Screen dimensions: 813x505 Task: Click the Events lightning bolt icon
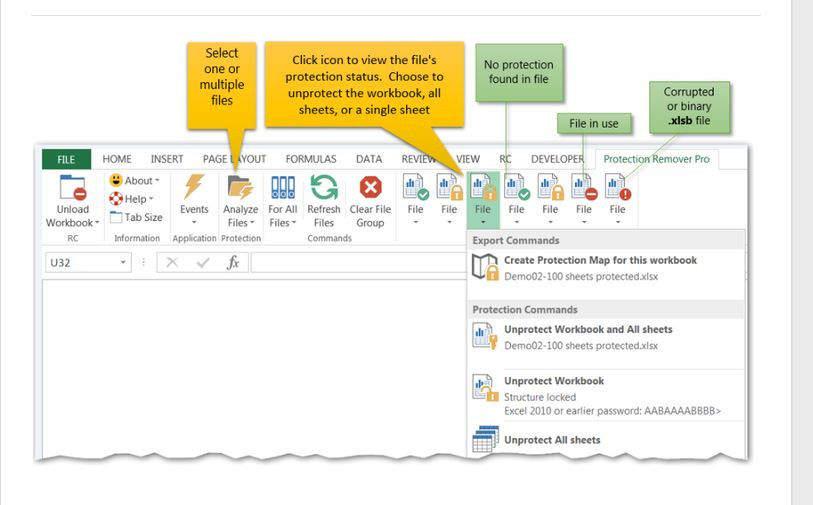tap(194, 187)
